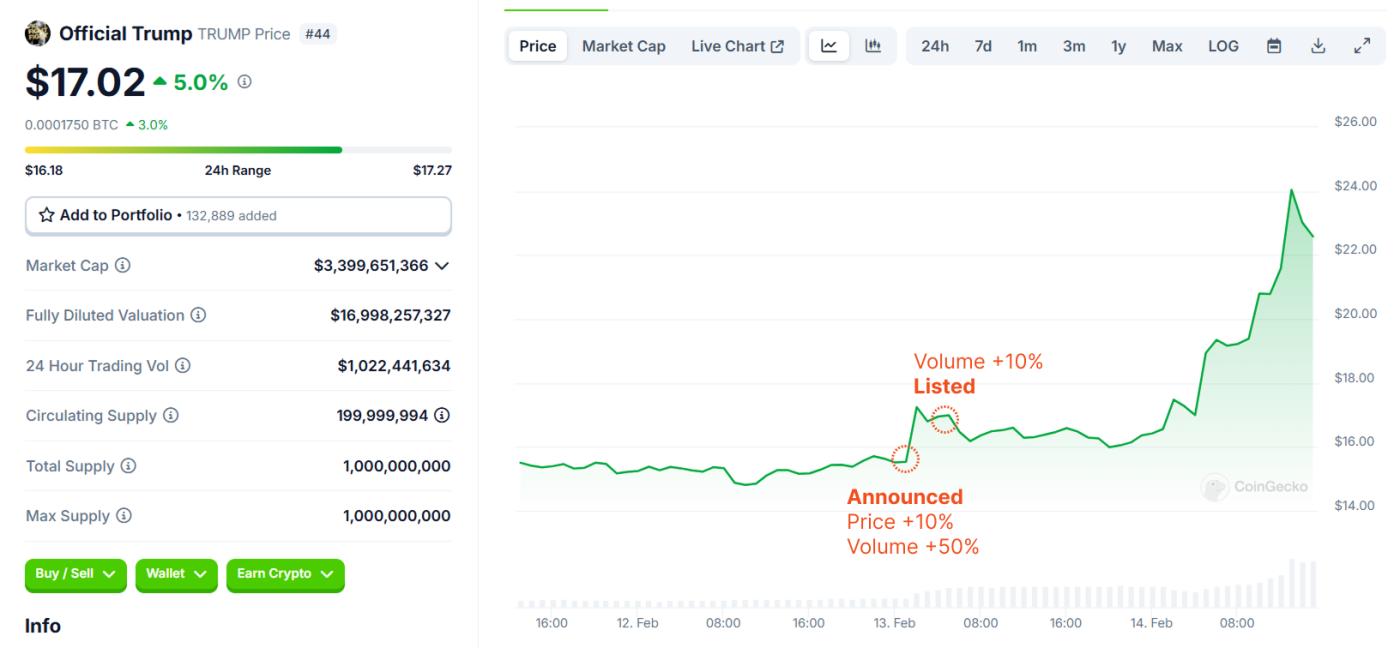The image size is (1400, 648).
Task: Click the Circulating Supply info icon
Action: [x=171, y=416]
